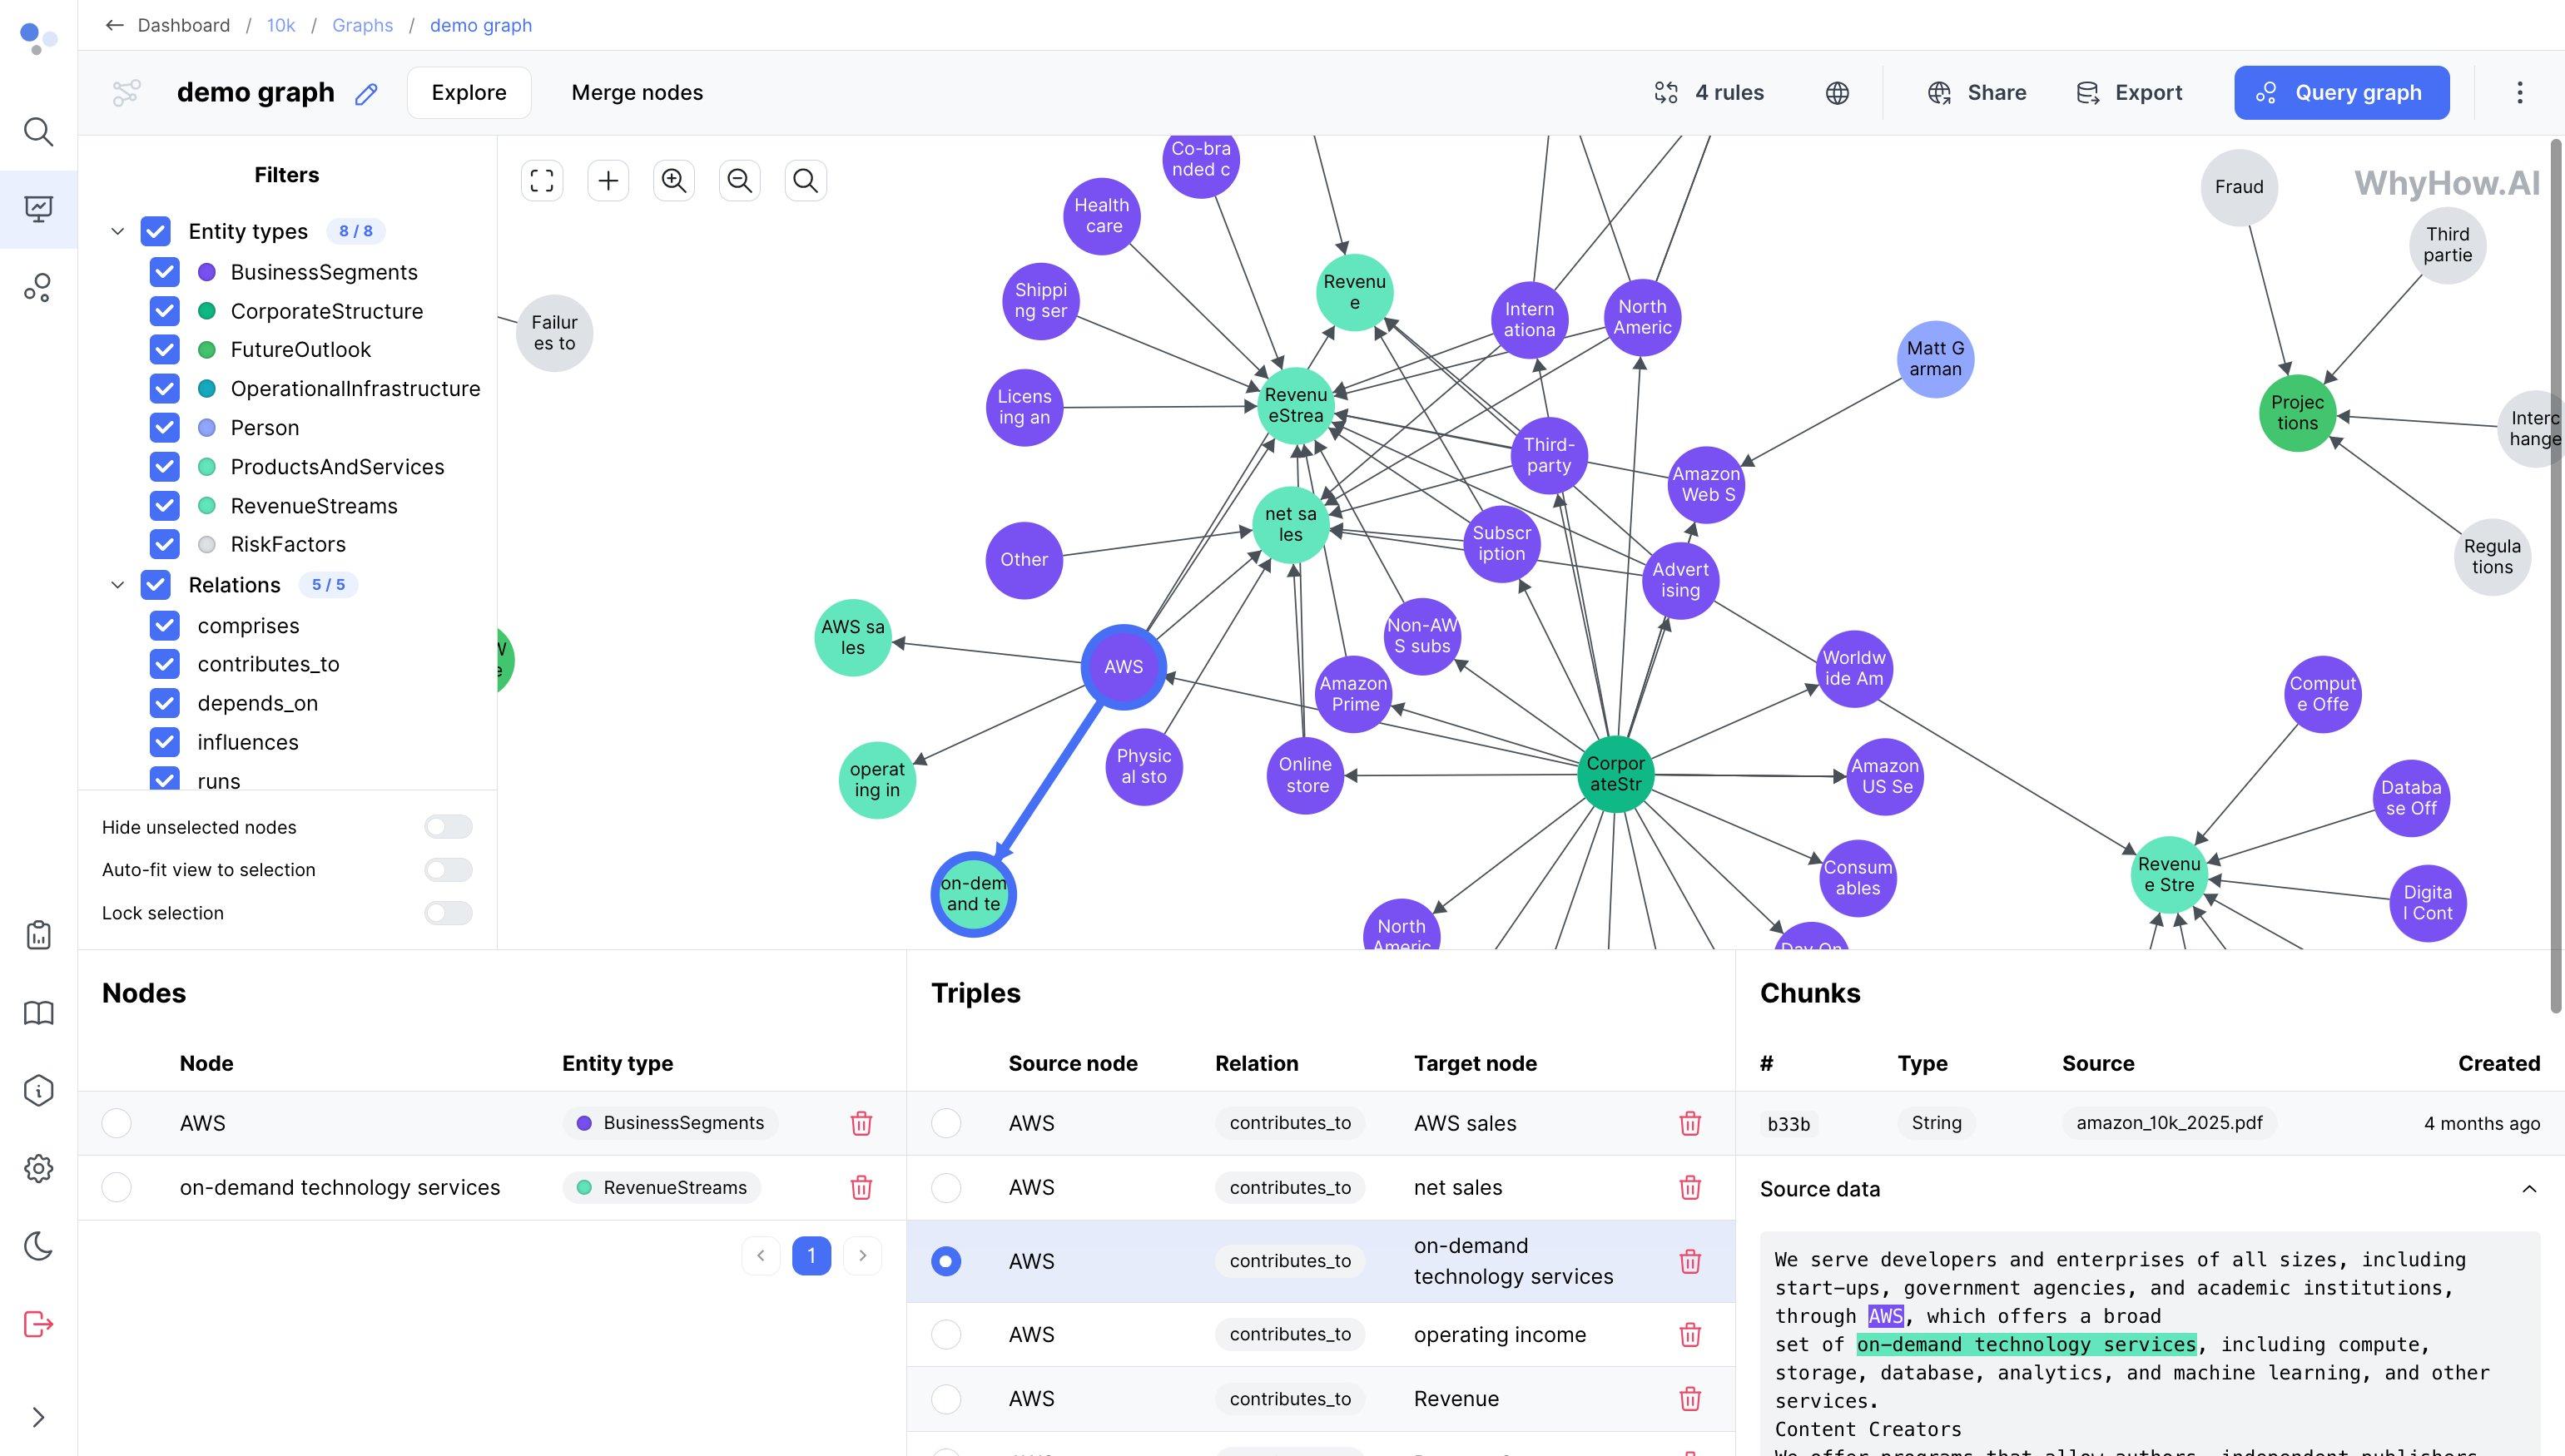Open the Graphs breadcrumb link
Screen dimensions: 2565x1456
[x=362, y=25]
